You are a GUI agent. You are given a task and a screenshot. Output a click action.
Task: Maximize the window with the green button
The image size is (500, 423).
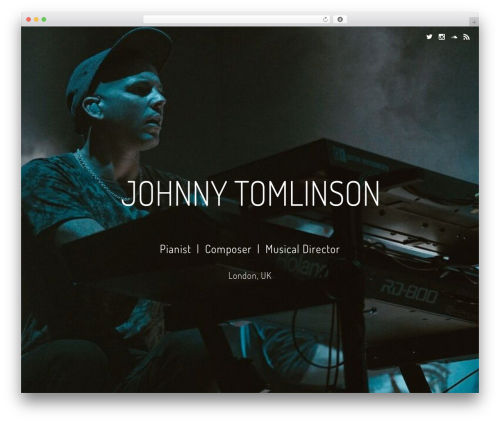pos(44,19)
